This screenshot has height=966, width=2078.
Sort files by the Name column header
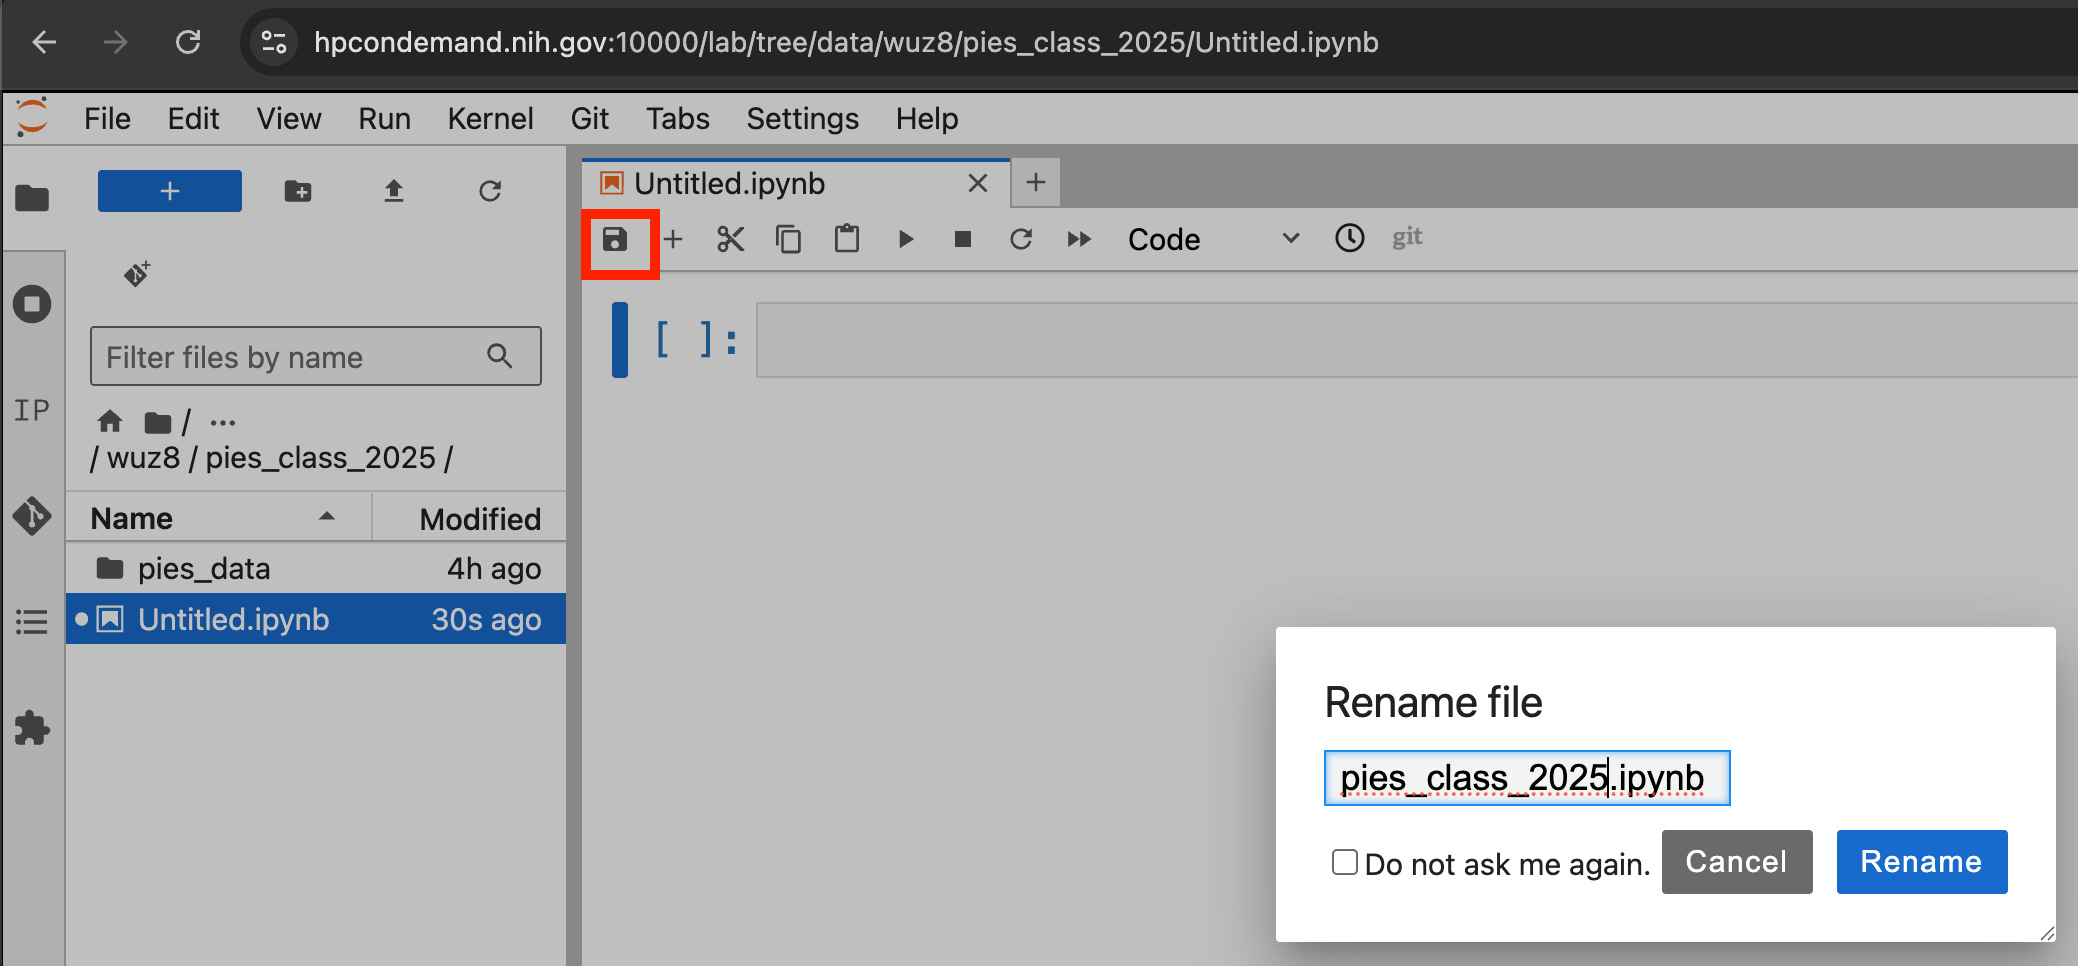[x=132, y=518]
